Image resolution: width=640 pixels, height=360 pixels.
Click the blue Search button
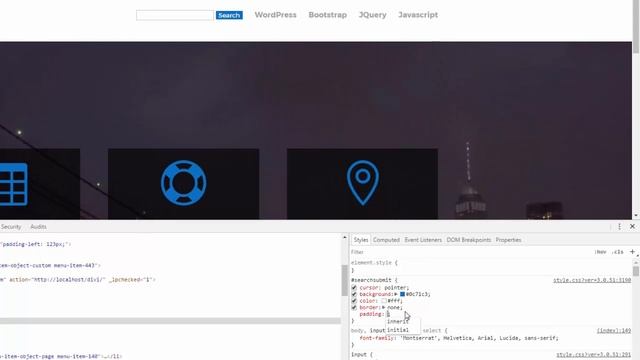pyautogui.click(x=229, y=15)
